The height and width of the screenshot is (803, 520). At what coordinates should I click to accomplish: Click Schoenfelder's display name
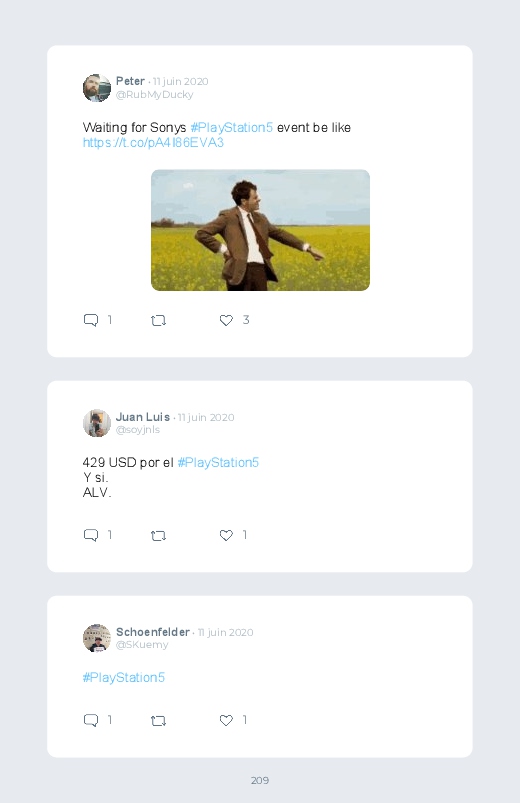point(153,632)
